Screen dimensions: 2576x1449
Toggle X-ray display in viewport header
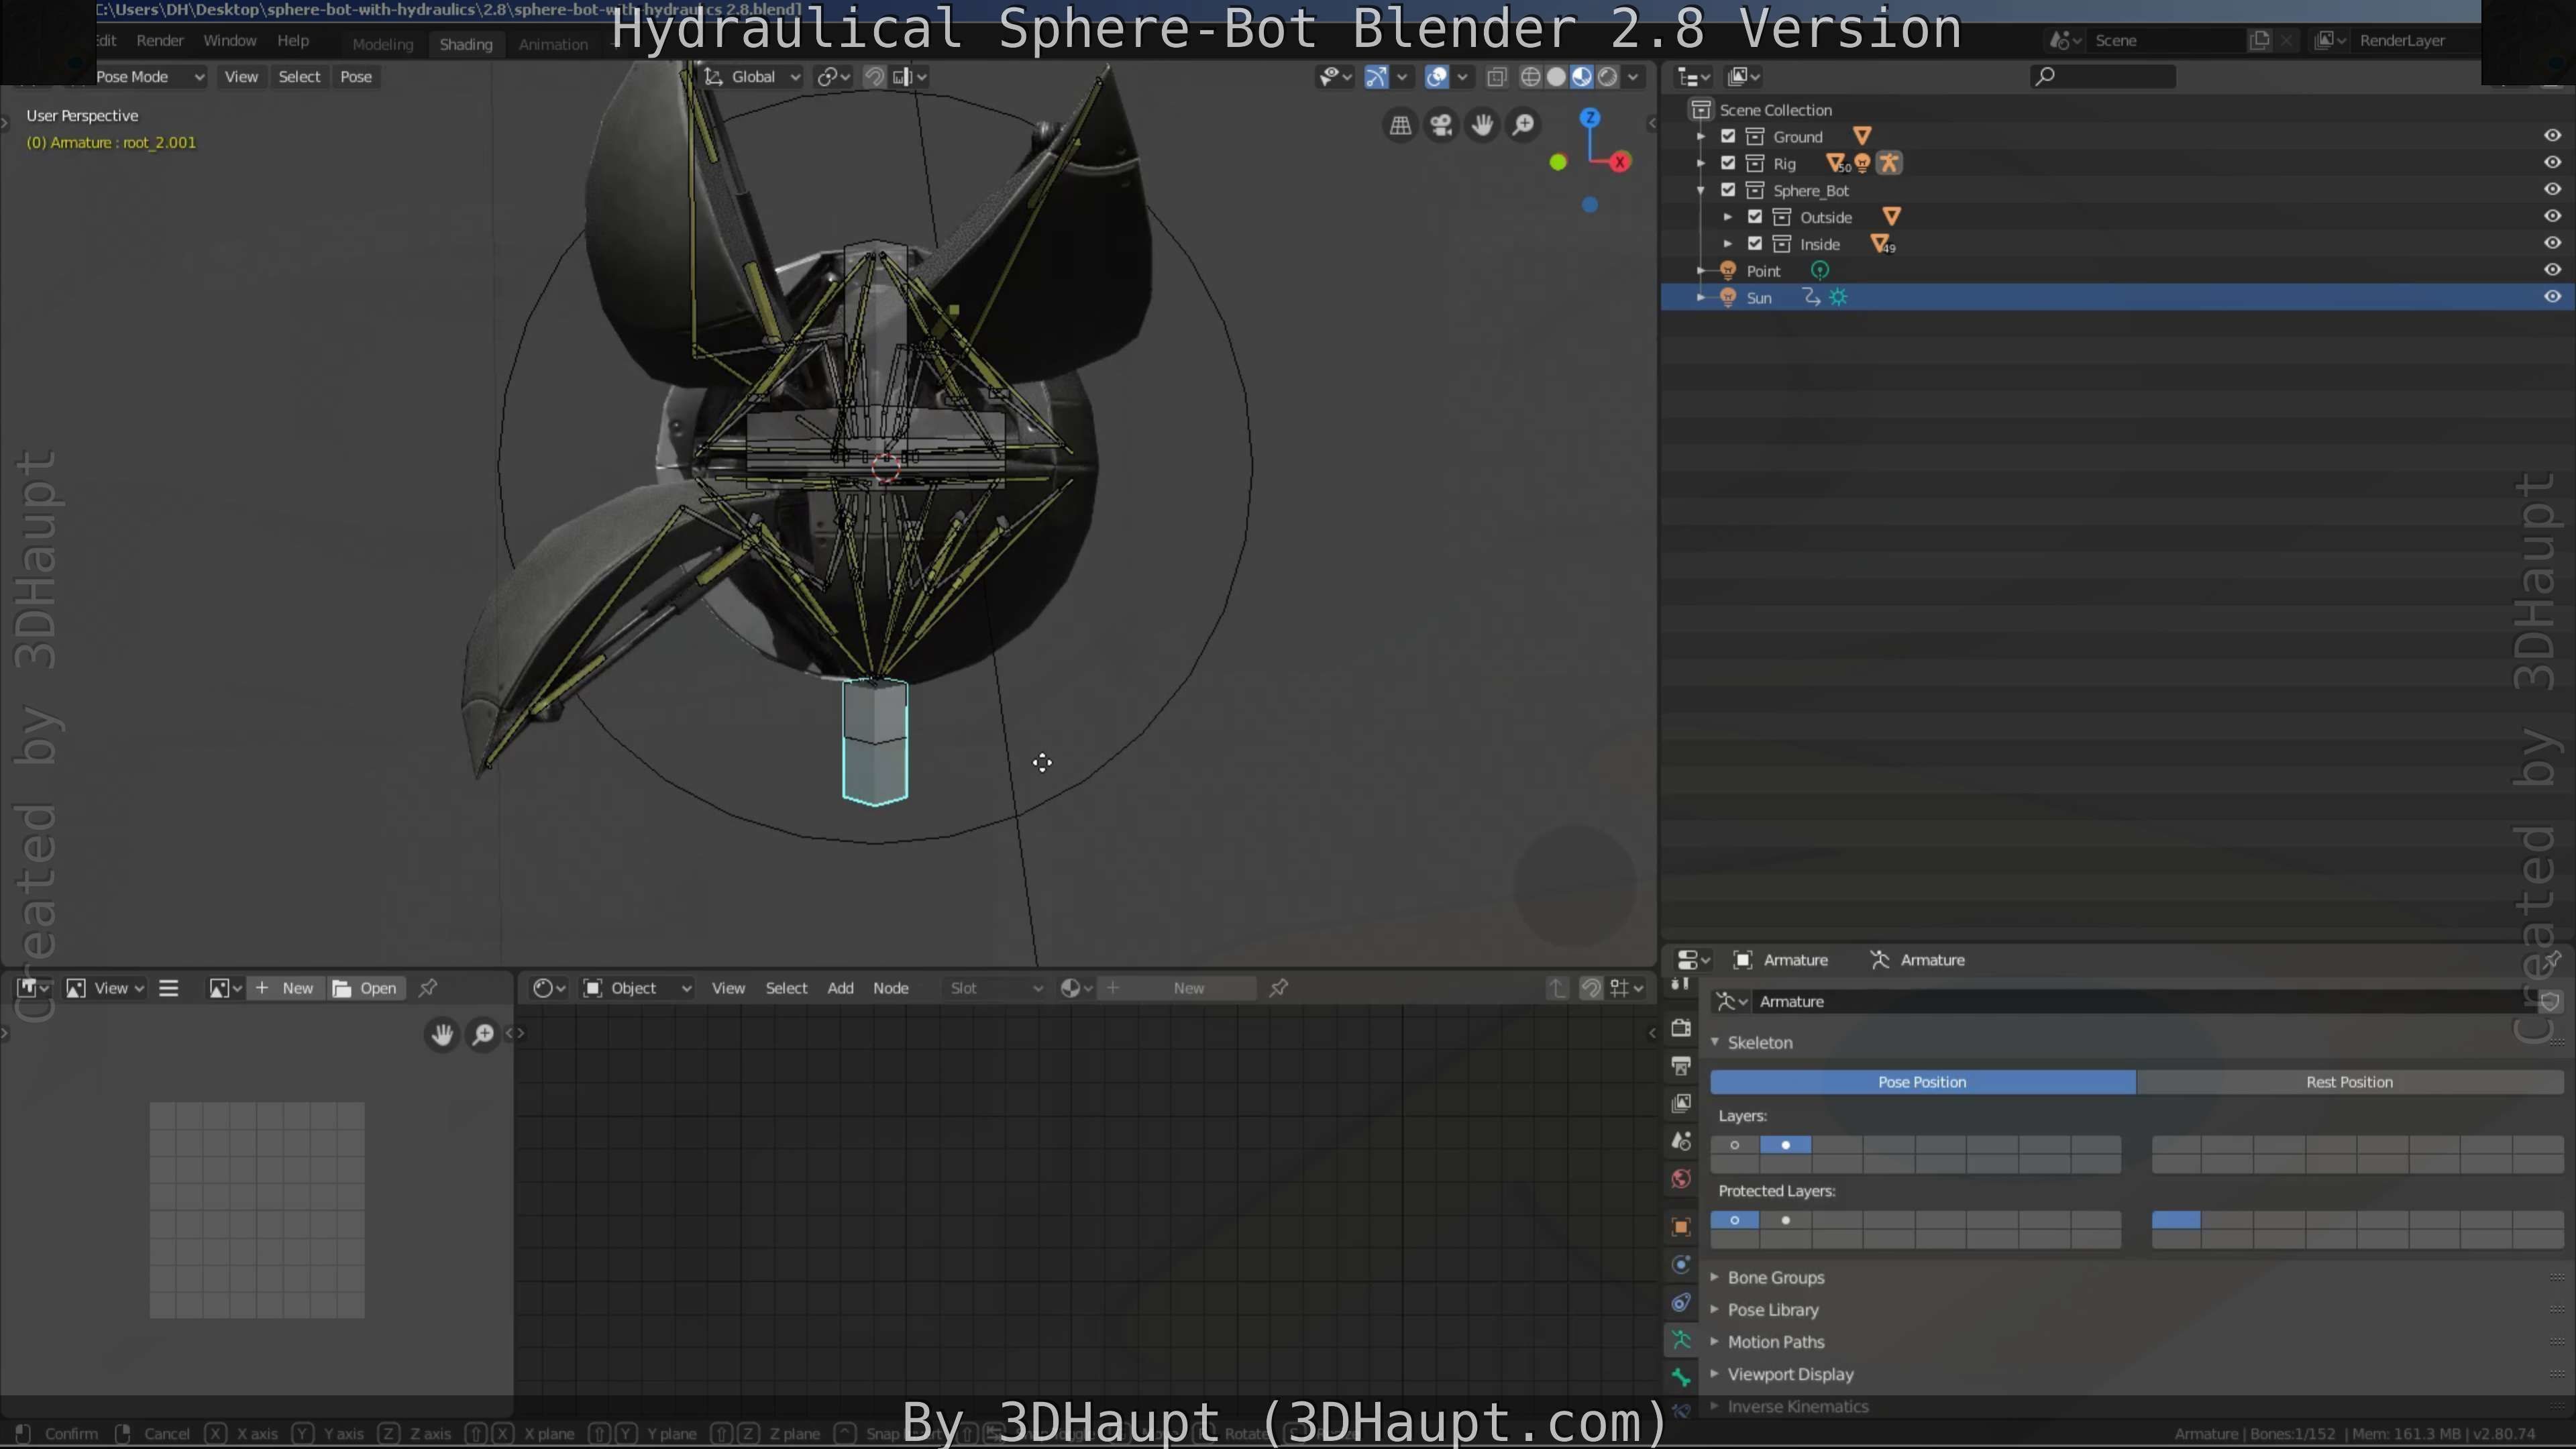(x=1497, y=77)
